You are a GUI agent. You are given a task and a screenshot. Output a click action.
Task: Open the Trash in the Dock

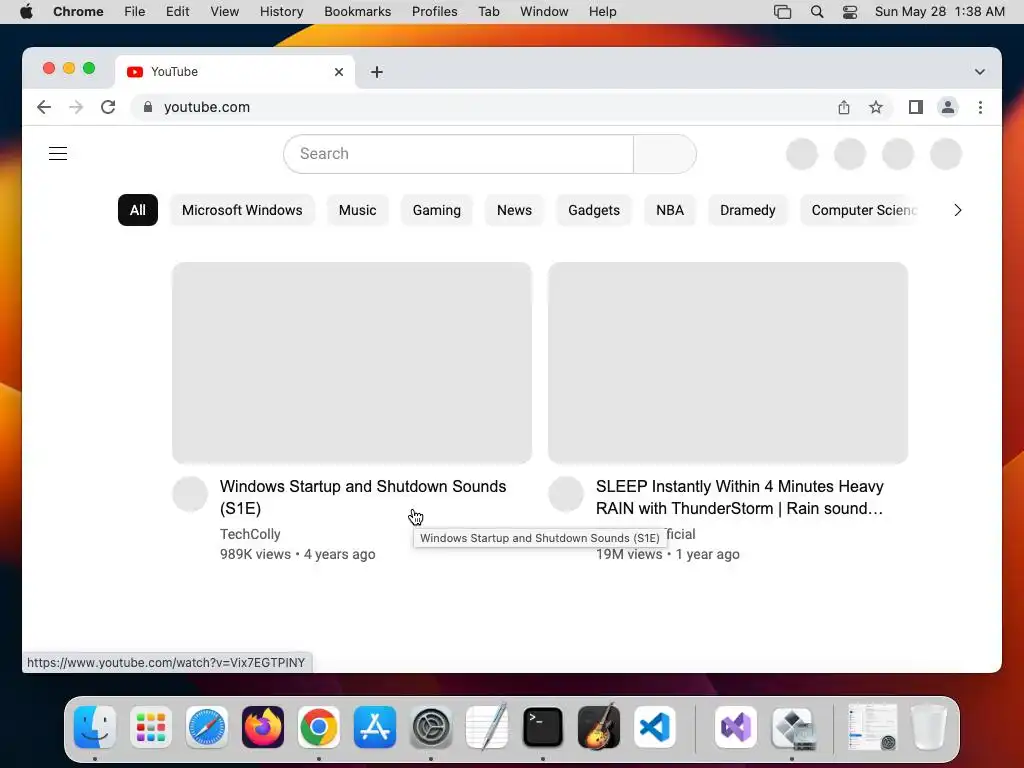pyautogui.click(x=929, y=727)
